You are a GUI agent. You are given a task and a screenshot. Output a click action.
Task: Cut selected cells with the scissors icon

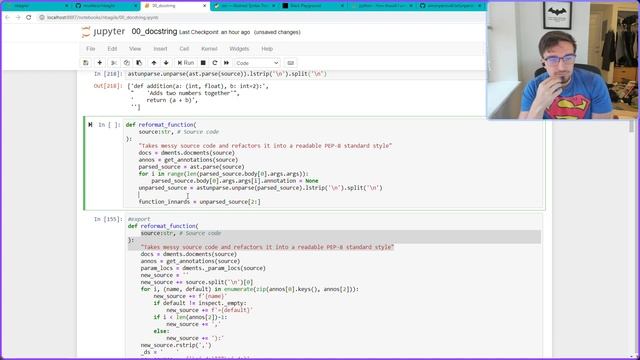point(114,63)
